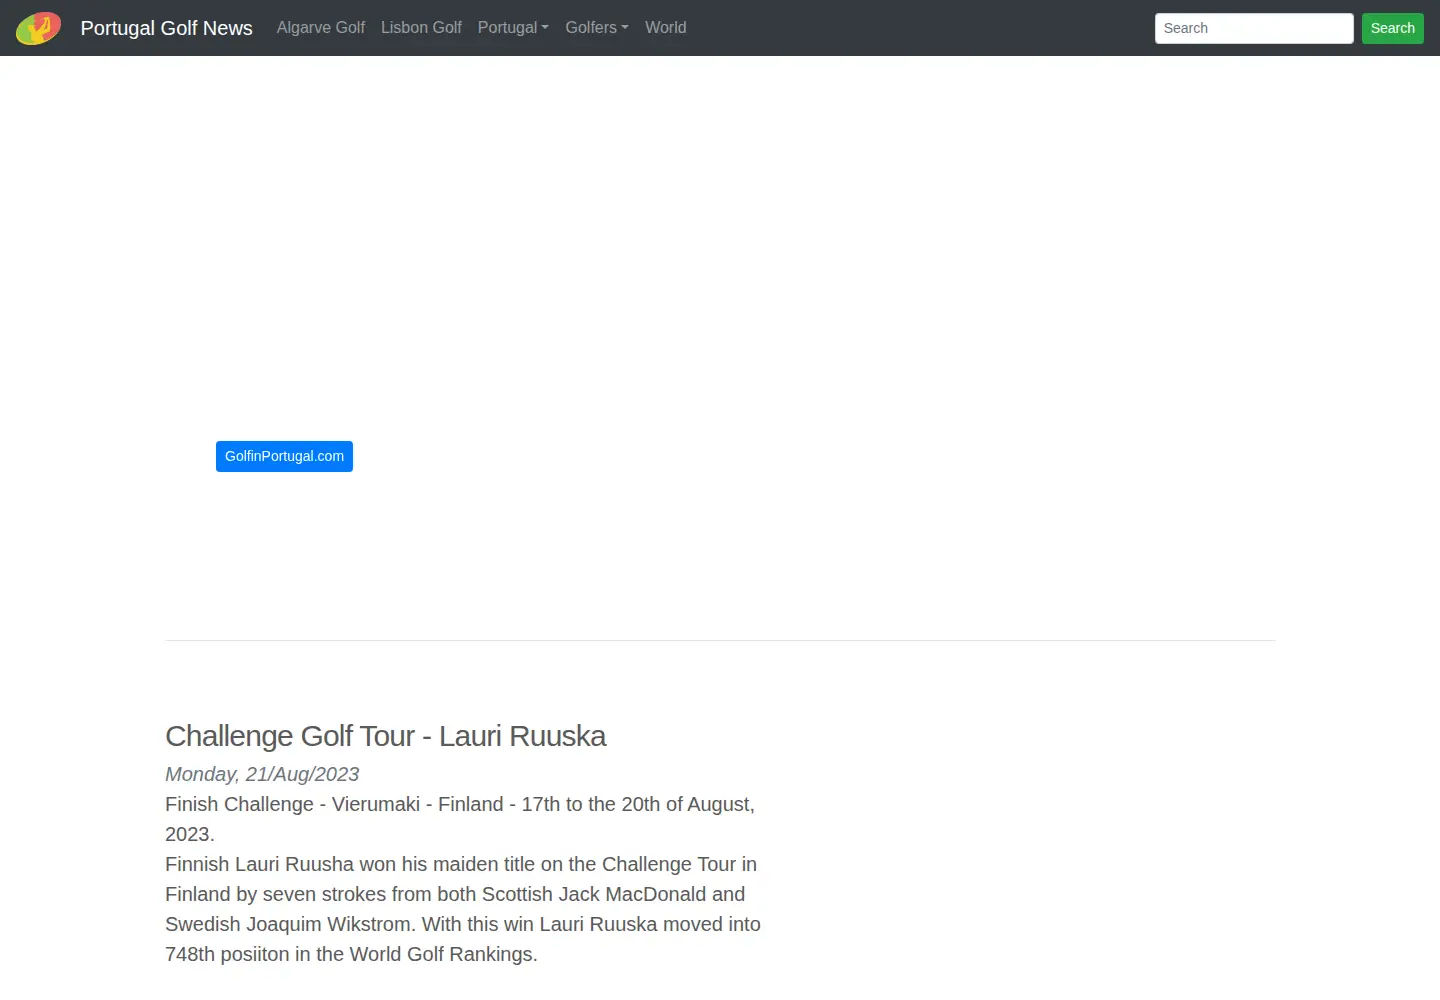Select the headline Challenge Golf Tour - Lauri Ruuska
Image resolution: width=1440 pixels, height=1000 pixels.
pos(385,736)
